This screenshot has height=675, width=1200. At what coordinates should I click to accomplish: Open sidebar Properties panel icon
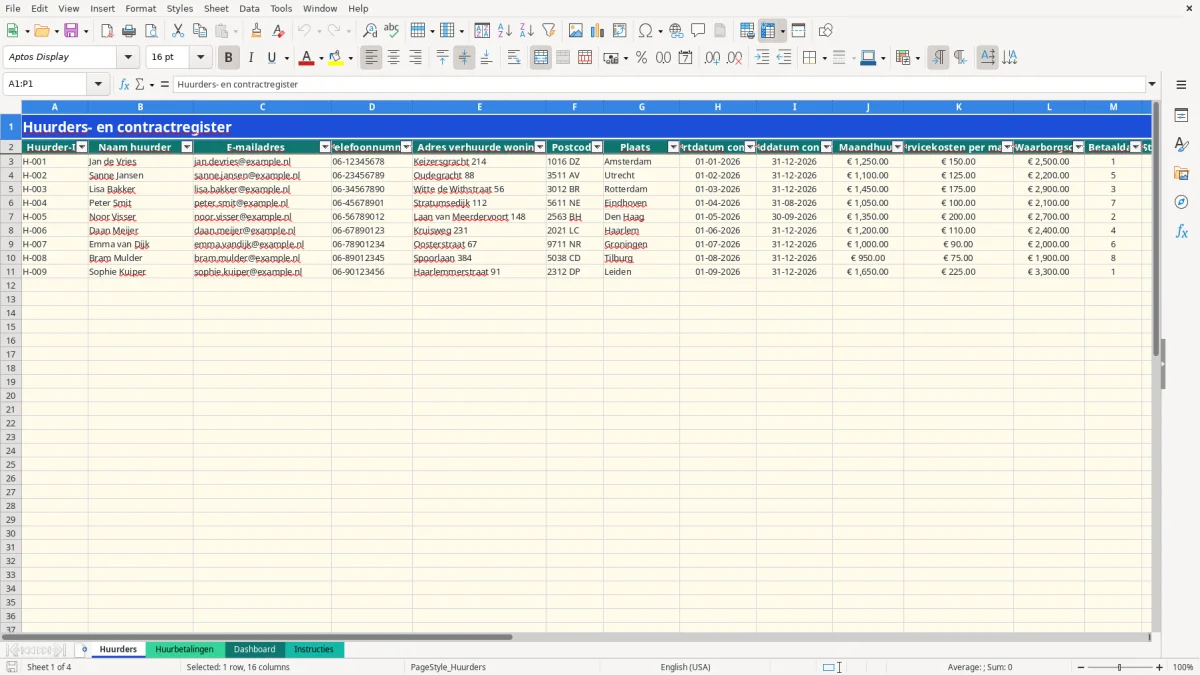click(x=1181, y=116)
